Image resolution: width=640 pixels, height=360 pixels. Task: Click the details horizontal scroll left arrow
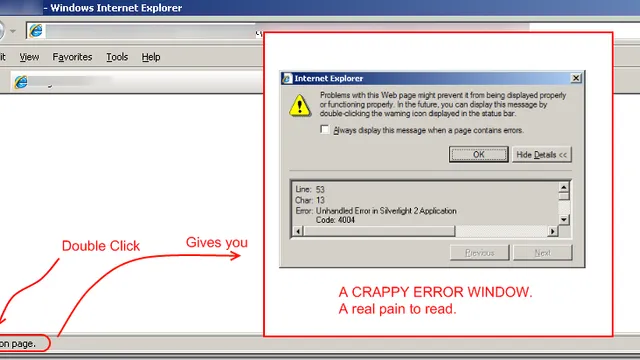298,231
